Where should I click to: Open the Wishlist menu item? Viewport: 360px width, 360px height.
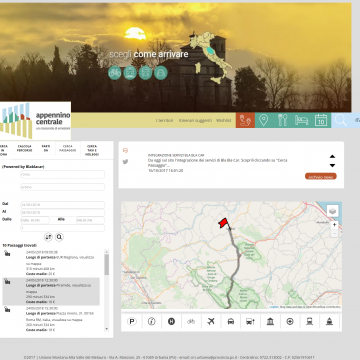pyautogui.click(x=223, y=120)
